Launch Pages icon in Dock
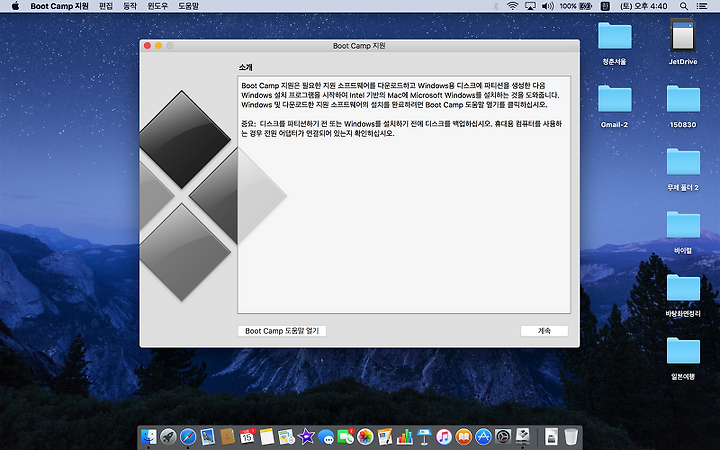Image resolution: width=720 pixels, height=450 pixels. tap(385, 436)
